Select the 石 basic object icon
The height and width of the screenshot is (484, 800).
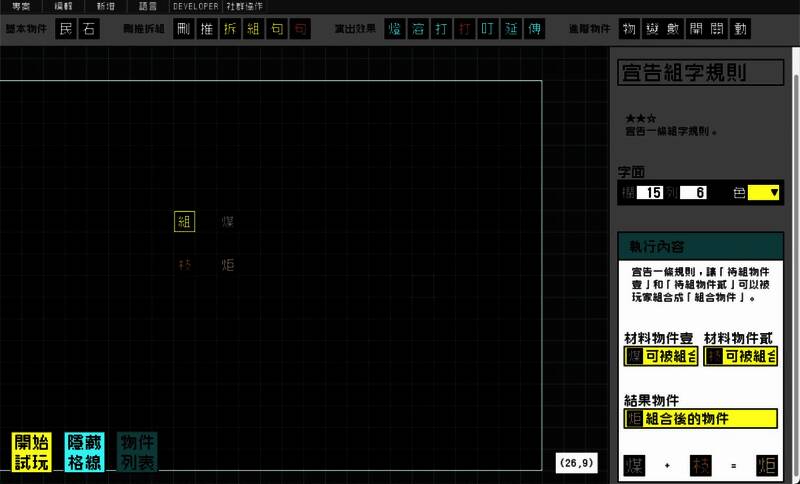click(90, 29)
